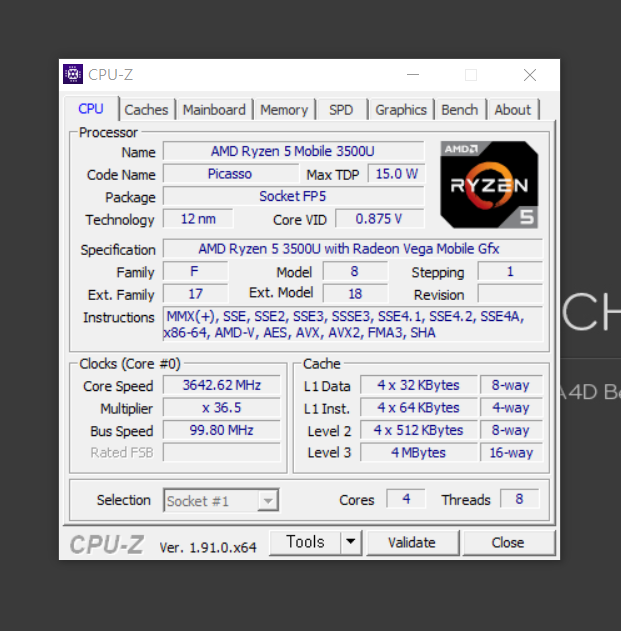Viewport: 621px width, 631px height.
Task: Expand the Socket #1 selection combo box
Action: 221,501
